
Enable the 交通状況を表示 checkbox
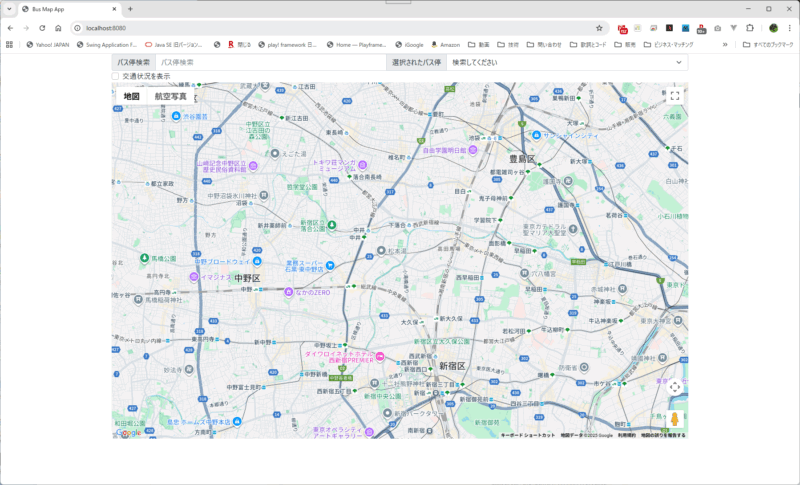click(x=116, y=76)
